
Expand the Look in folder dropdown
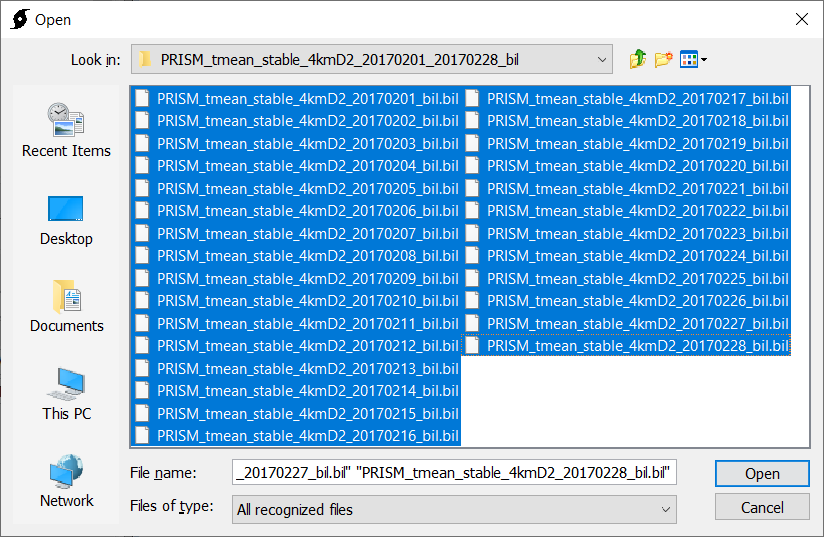(602, 59)
